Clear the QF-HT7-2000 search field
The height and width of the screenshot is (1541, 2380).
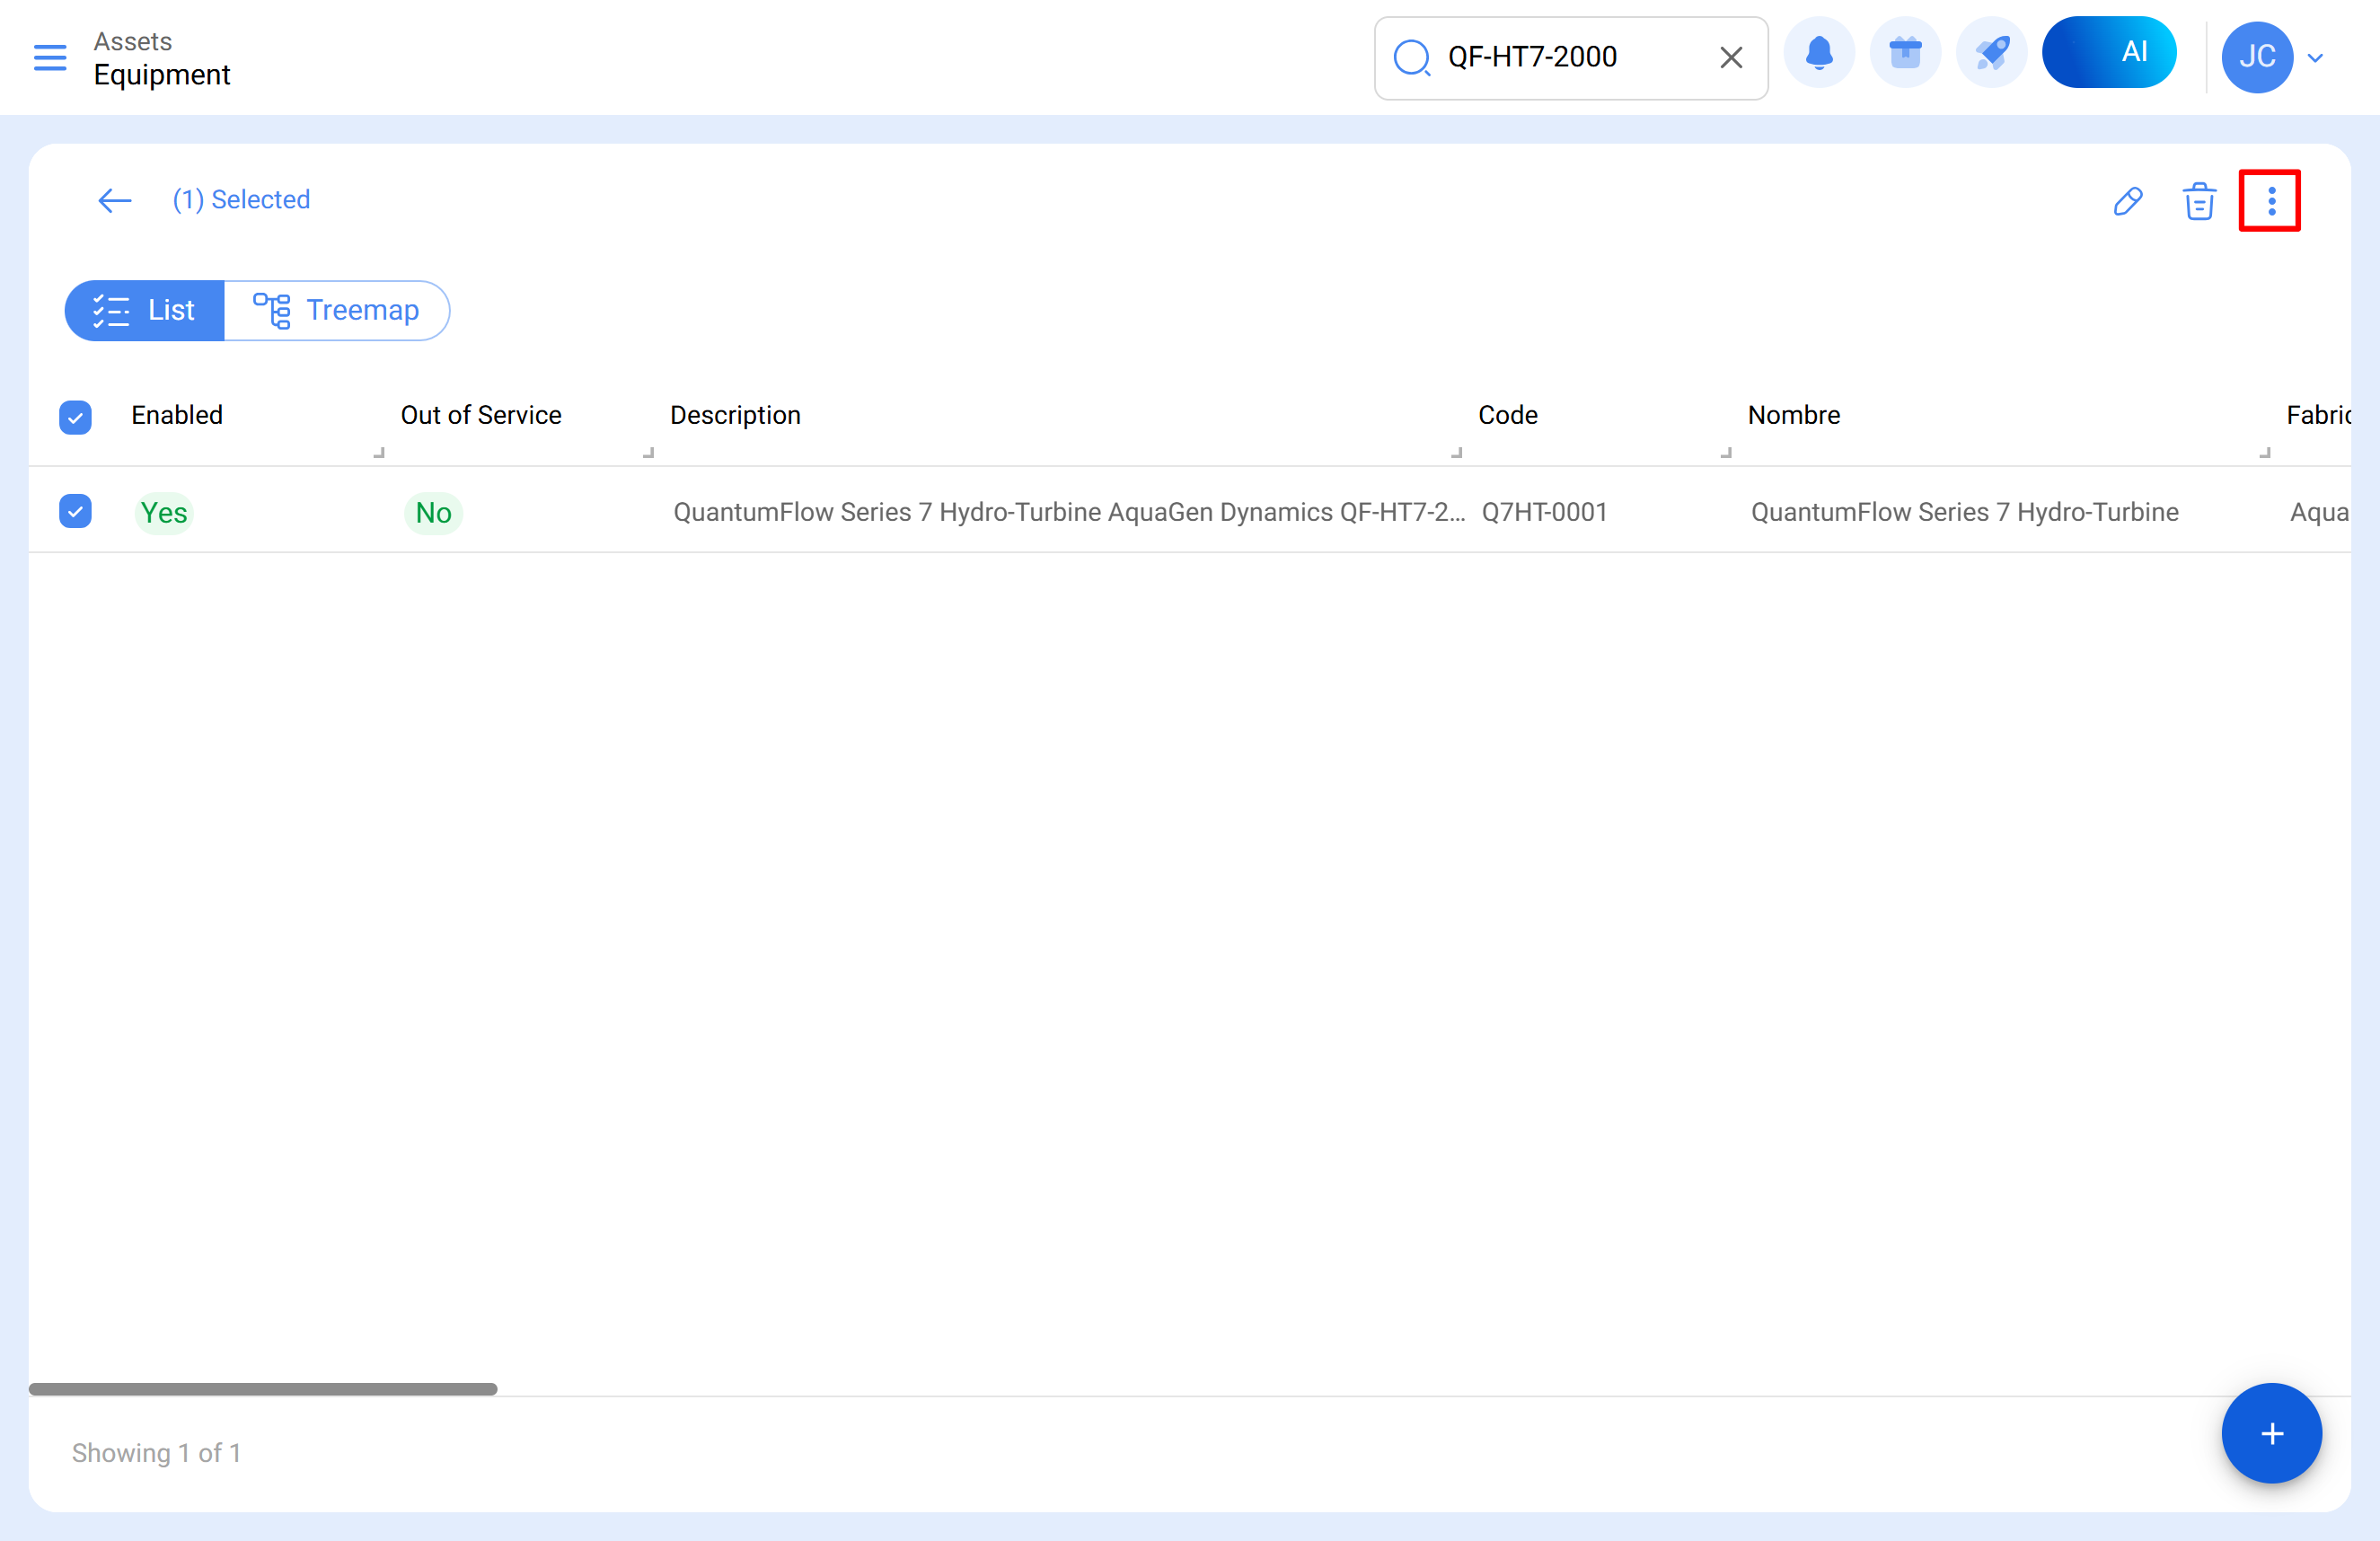1731,57
